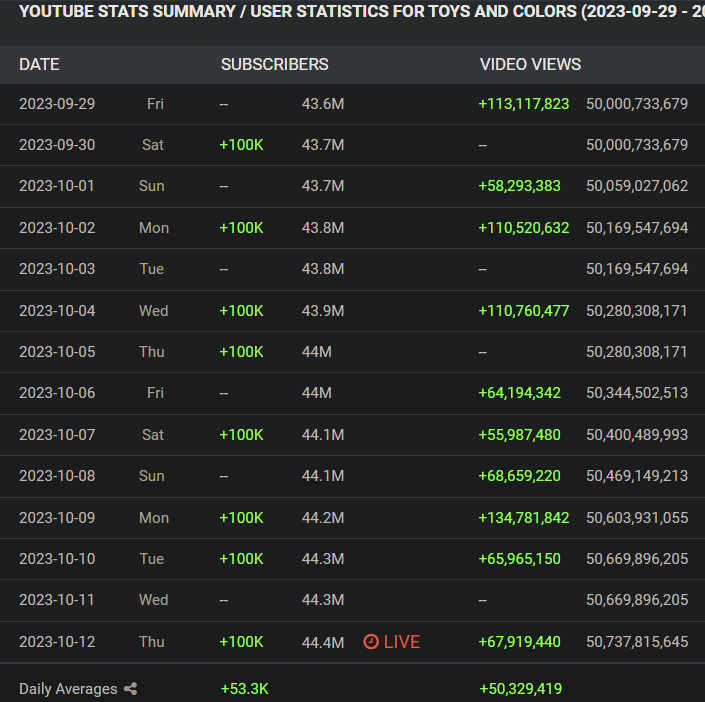Click the +110,760,477 views gain value

(524, 311)
